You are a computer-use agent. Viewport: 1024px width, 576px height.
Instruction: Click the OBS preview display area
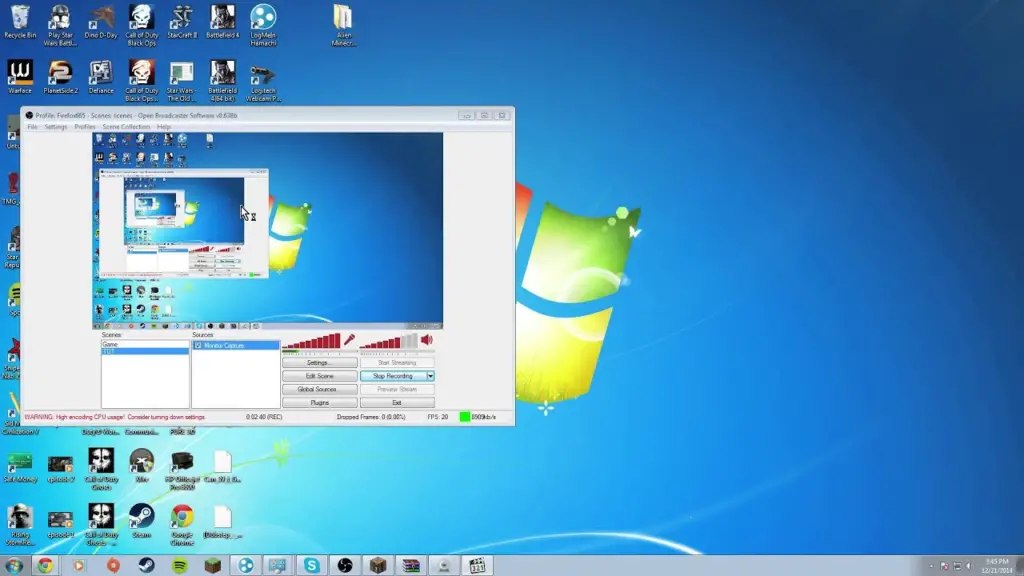(x=267, y=231)
